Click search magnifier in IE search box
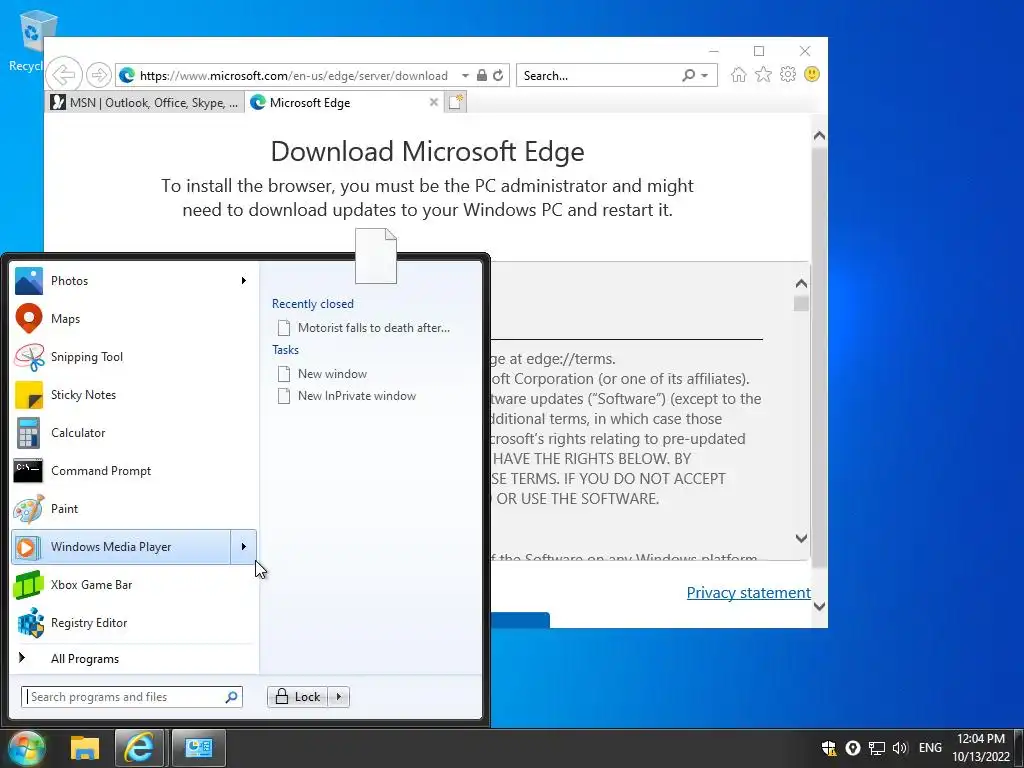 coord(688,76)
